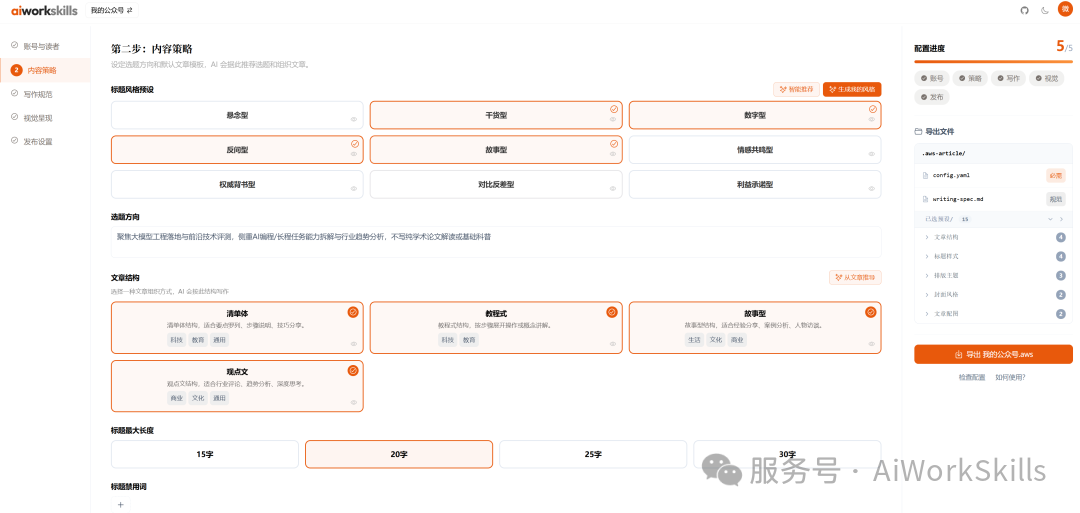Click eye icon on 清单体 structure card
Viewport: 1080px width, 513px height.
click(x=354, y=344)
